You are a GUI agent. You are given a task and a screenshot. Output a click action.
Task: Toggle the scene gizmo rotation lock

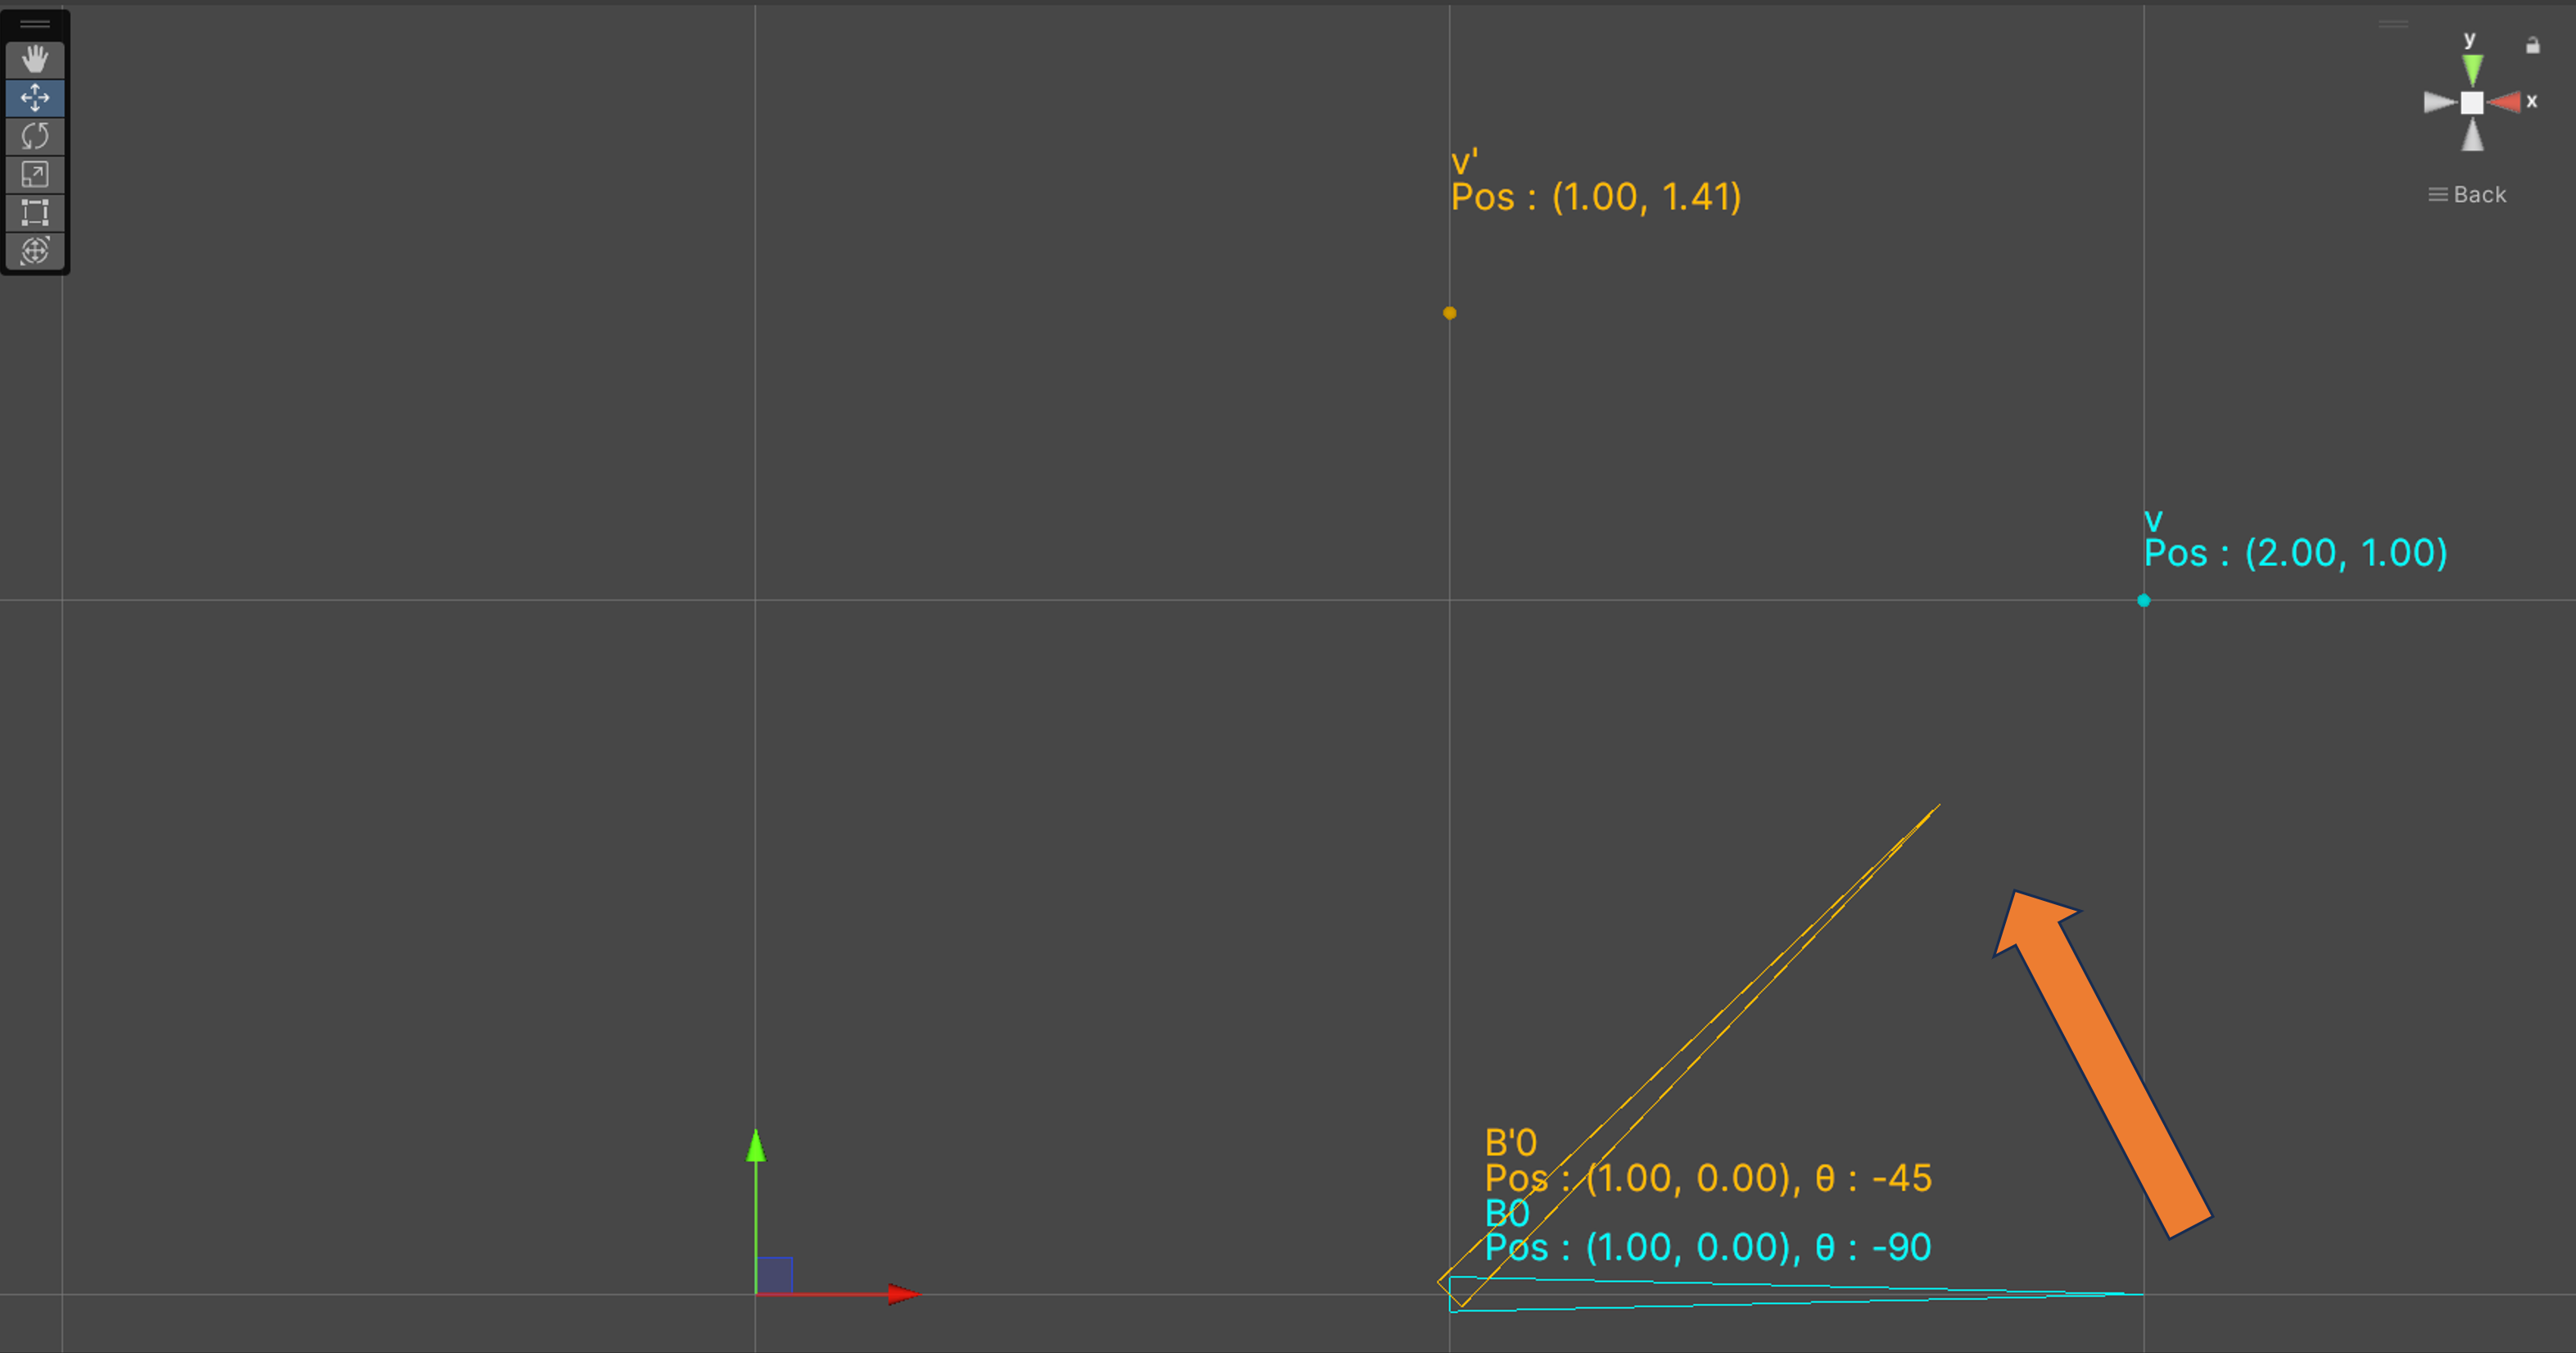tap(2532, 46)
